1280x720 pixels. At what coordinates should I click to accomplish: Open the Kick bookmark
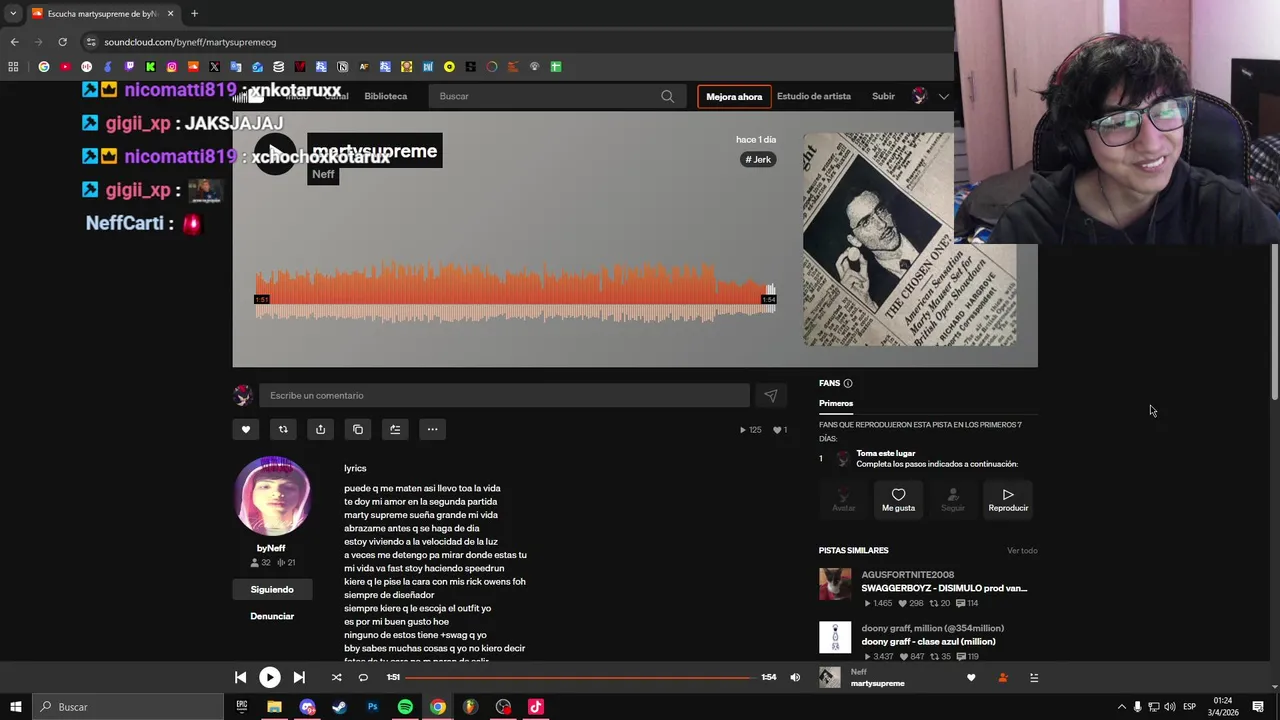tap(150, 67)
